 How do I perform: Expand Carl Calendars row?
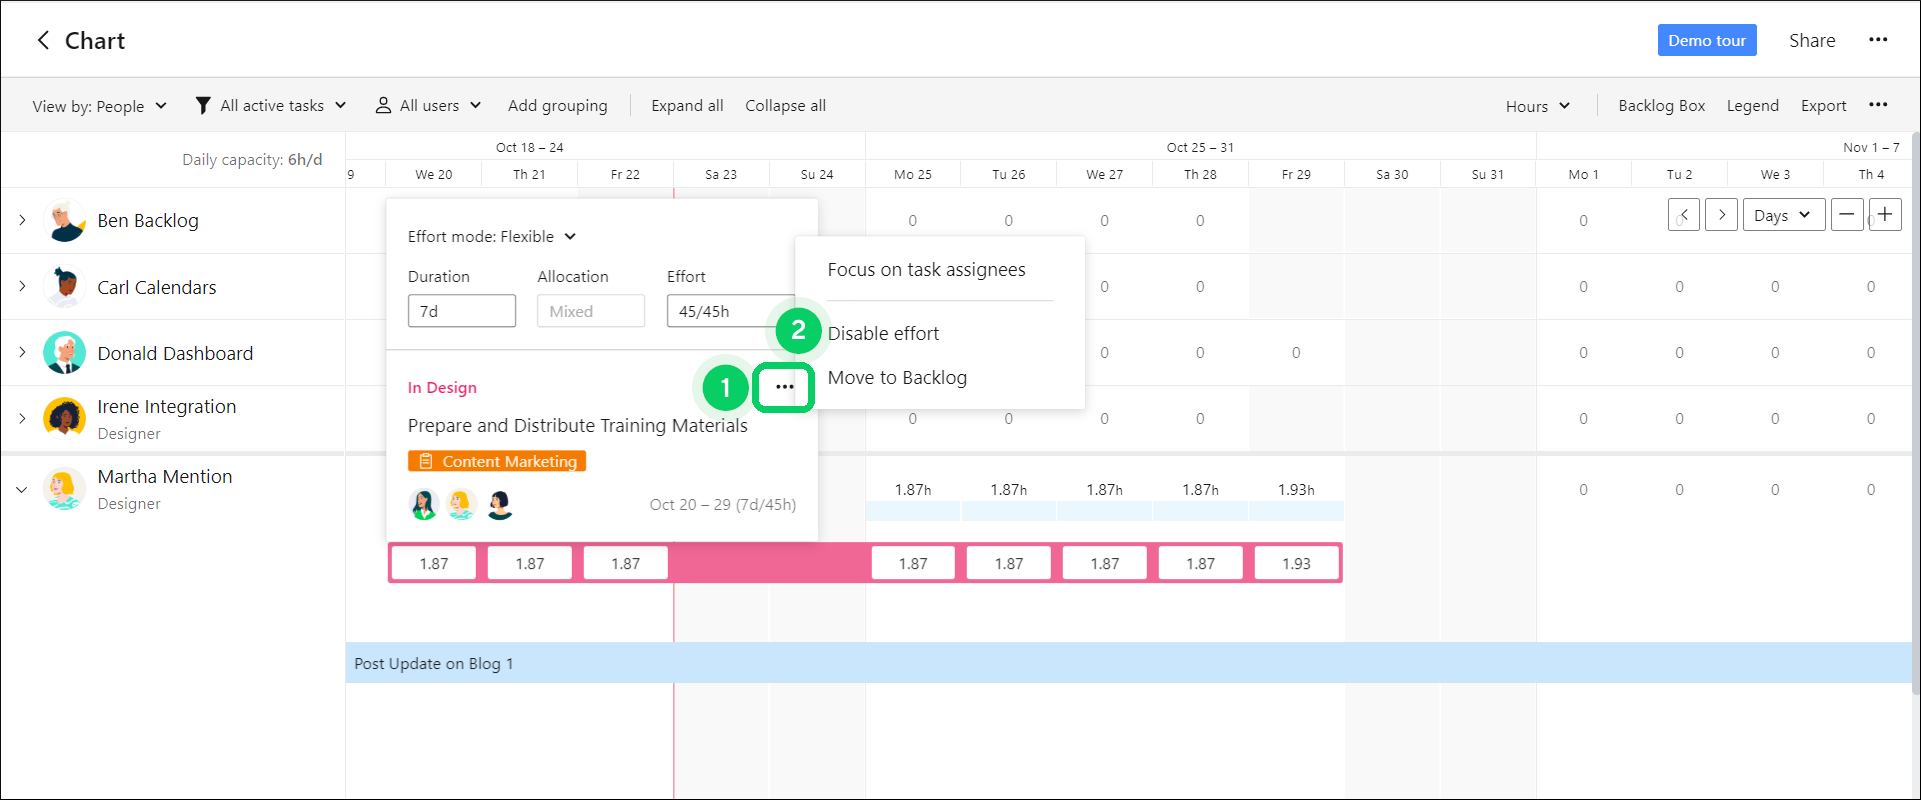tap(22, 286)
